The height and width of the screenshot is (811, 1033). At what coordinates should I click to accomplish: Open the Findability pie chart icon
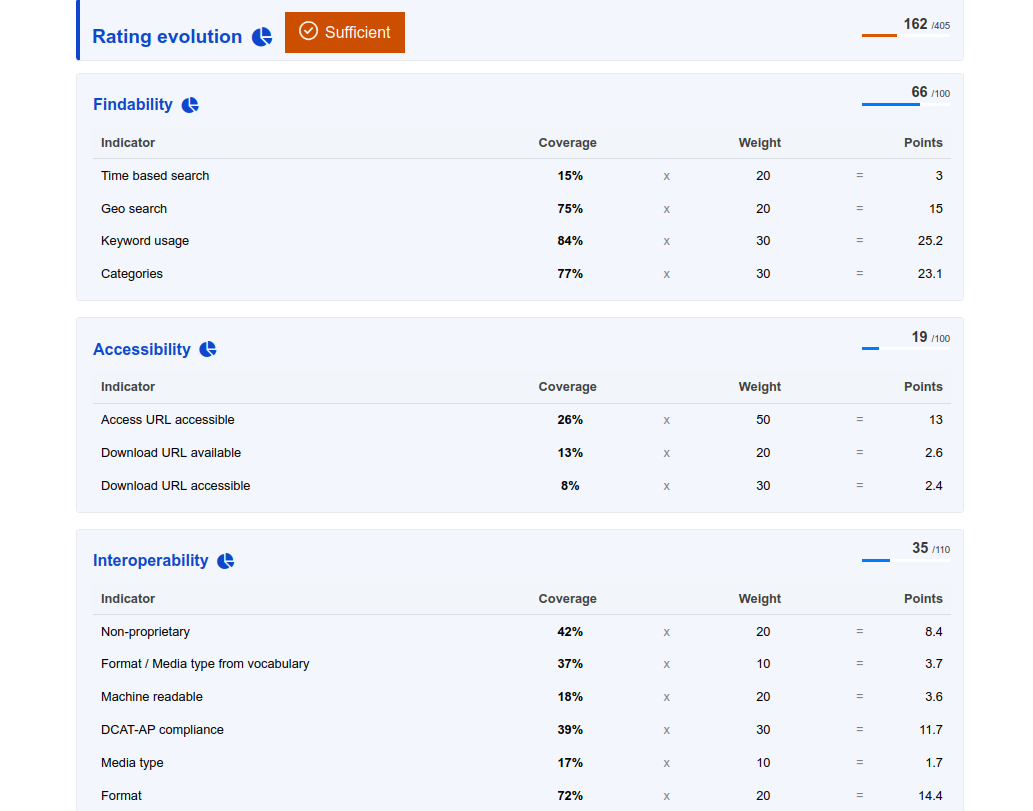click(190, 105)
